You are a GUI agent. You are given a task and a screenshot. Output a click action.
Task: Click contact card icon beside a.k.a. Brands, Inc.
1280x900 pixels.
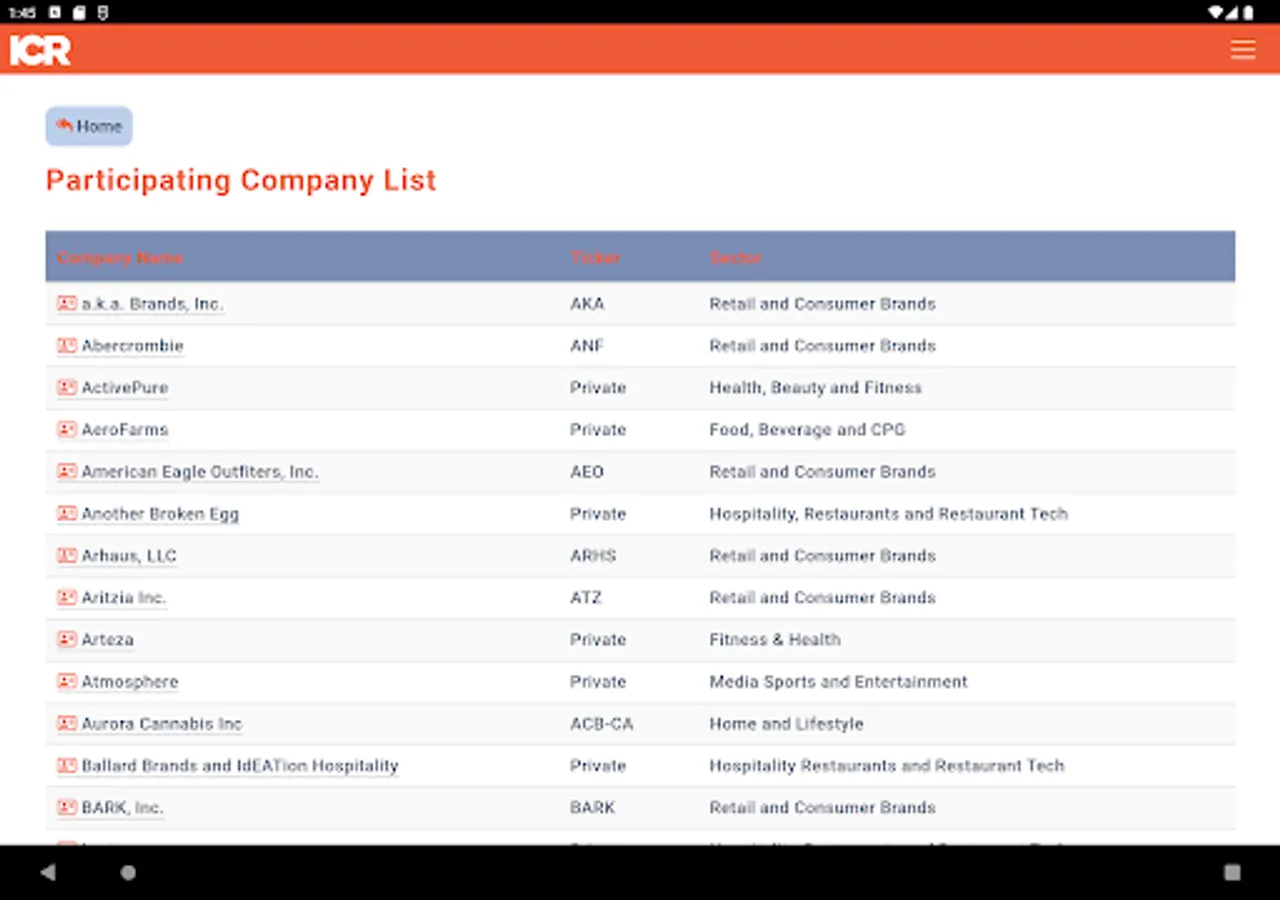click(x=67, y=304)
